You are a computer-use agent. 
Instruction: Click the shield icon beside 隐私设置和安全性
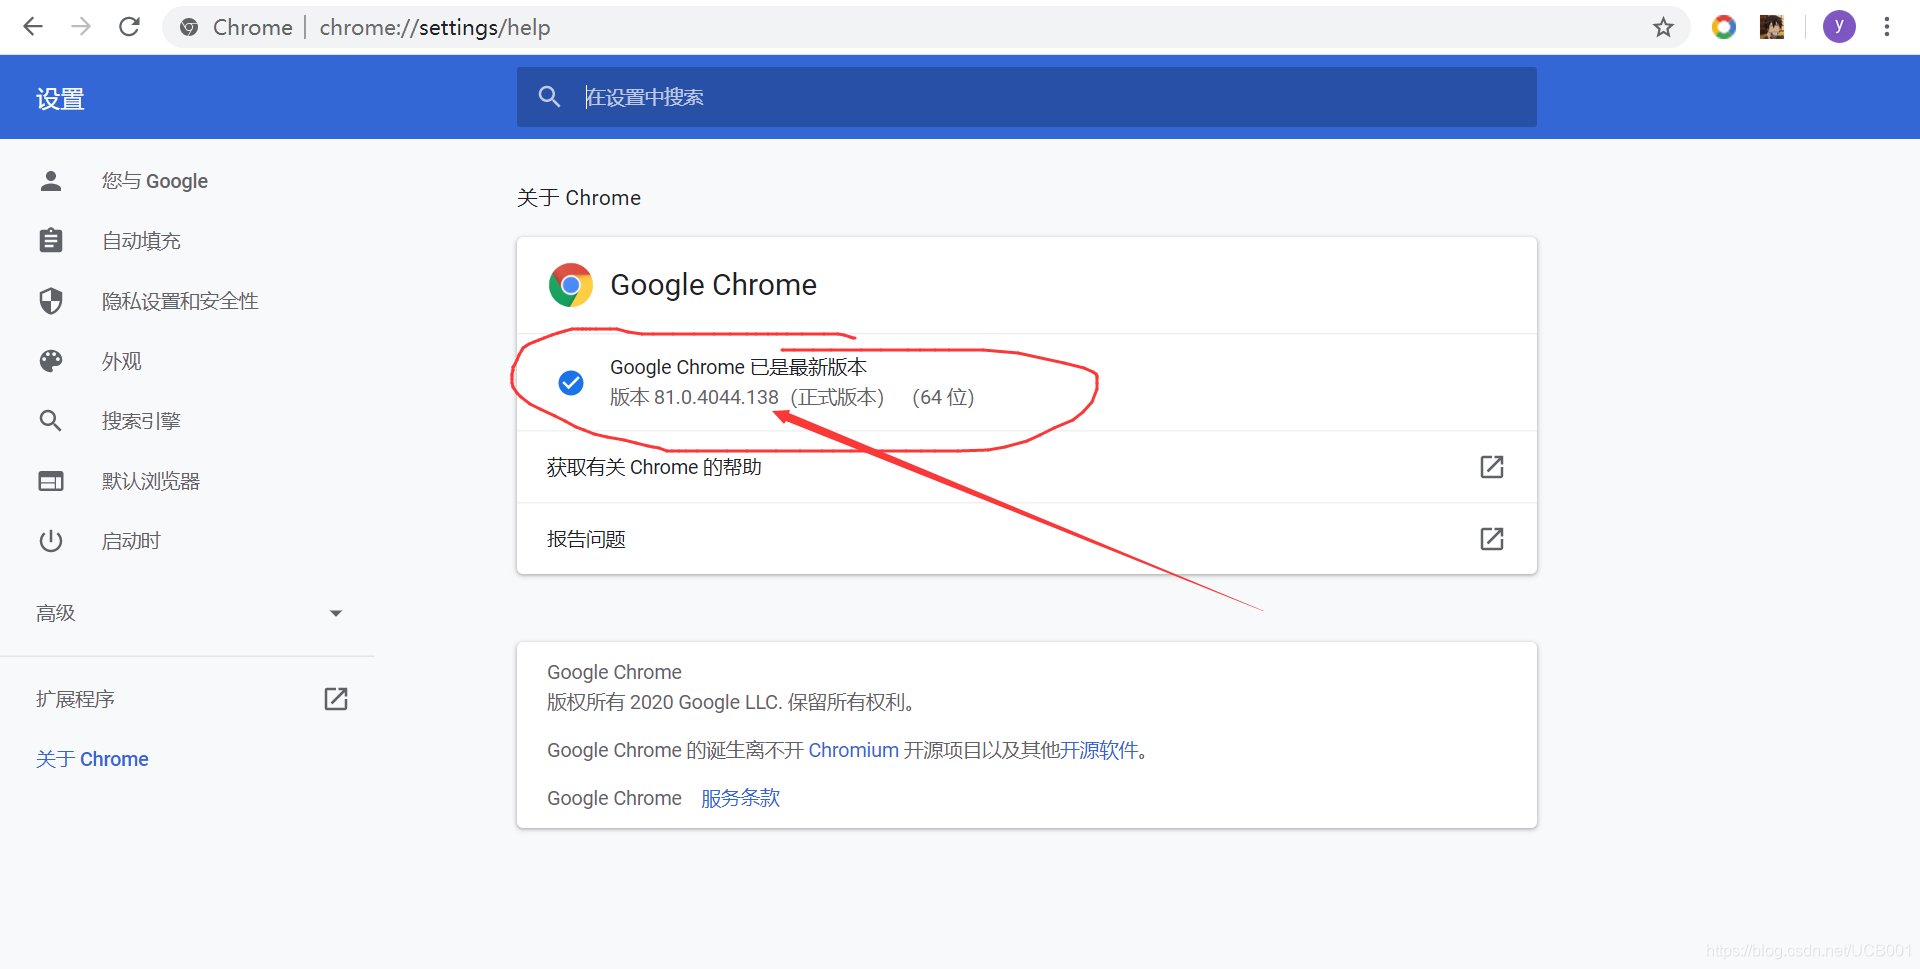[51, 301]
